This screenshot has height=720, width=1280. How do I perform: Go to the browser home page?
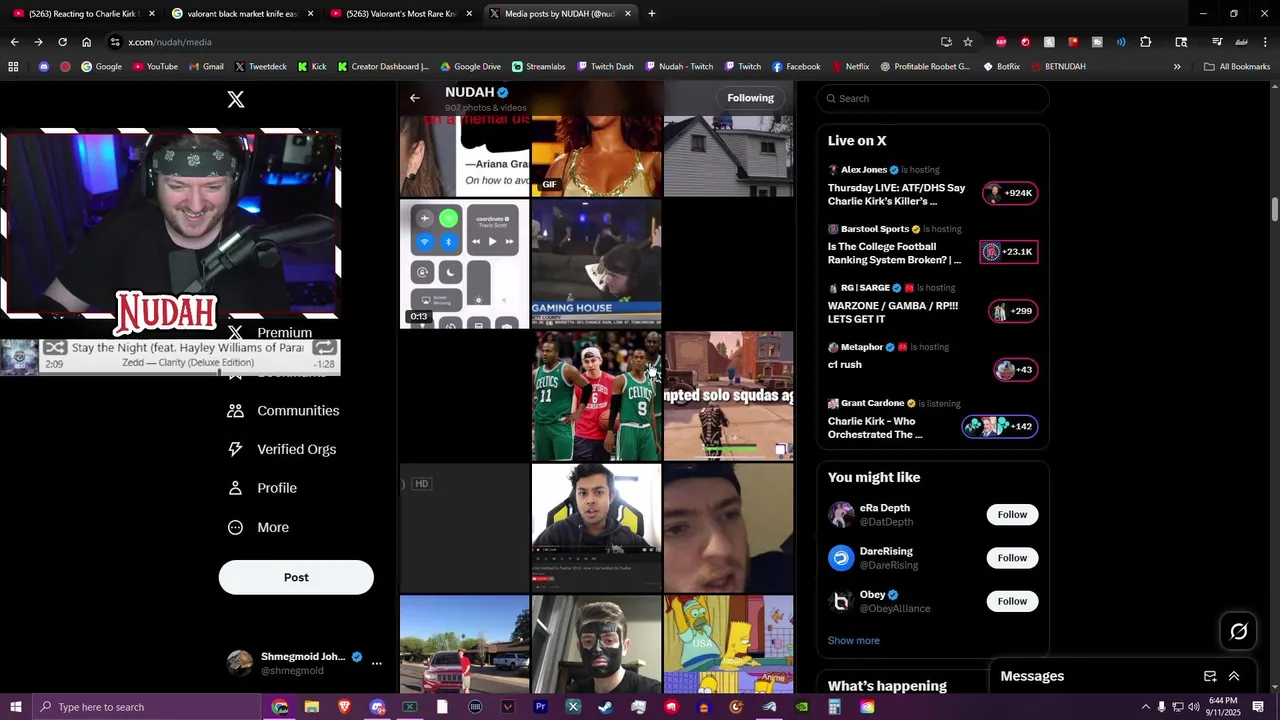[86, 42]
